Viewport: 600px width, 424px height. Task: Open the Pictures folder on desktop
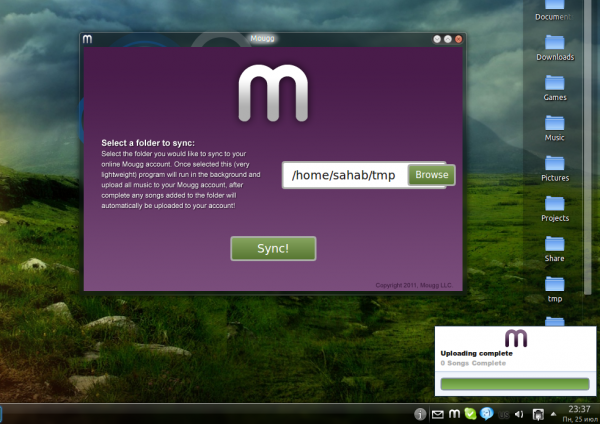coord(555,168)
